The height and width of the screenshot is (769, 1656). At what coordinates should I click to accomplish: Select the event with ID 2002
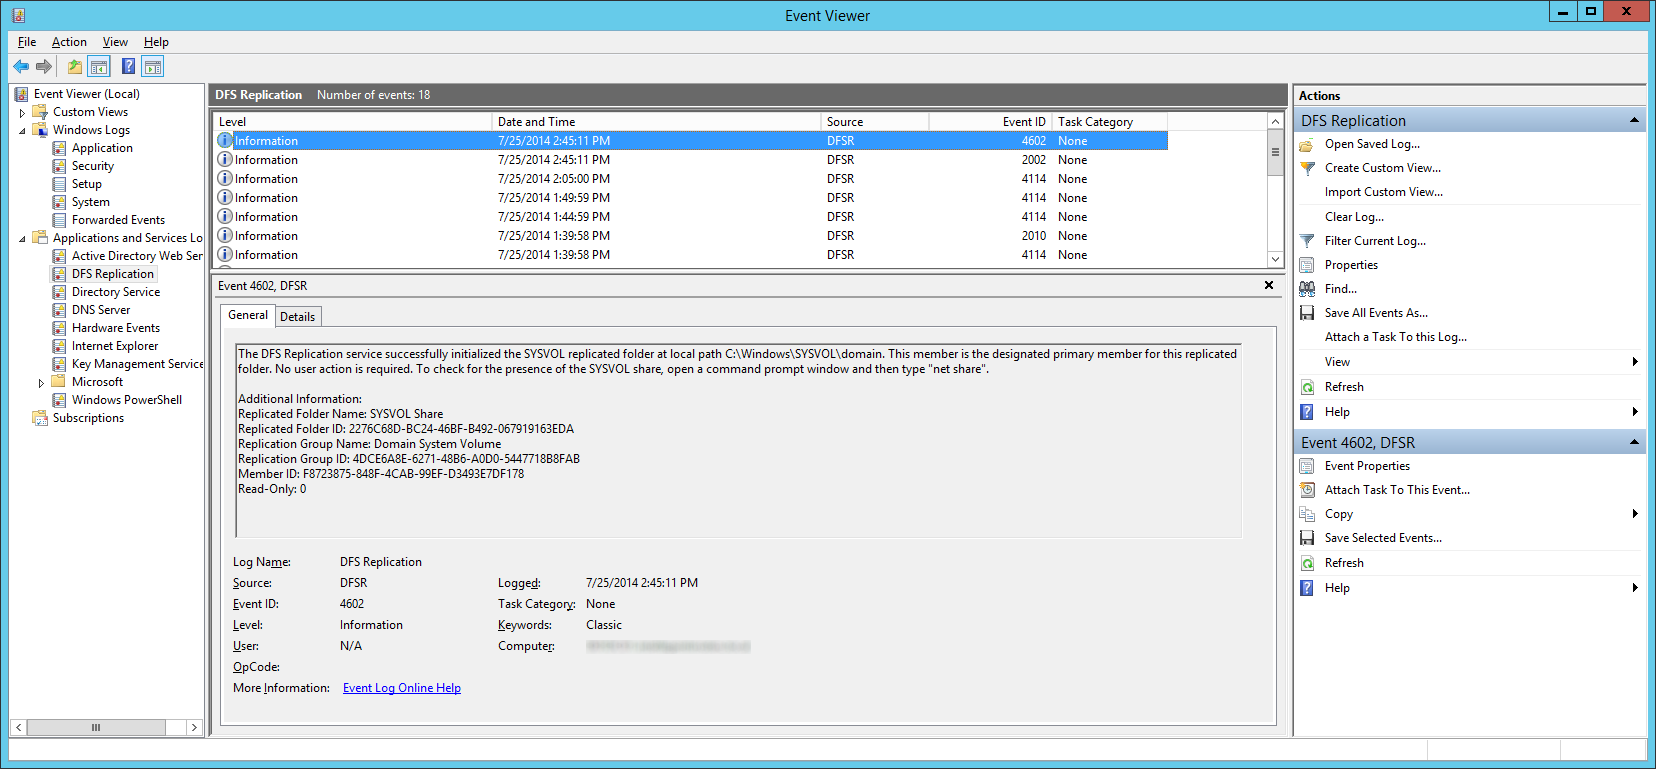pyautogui.click(x=692, y=160)
